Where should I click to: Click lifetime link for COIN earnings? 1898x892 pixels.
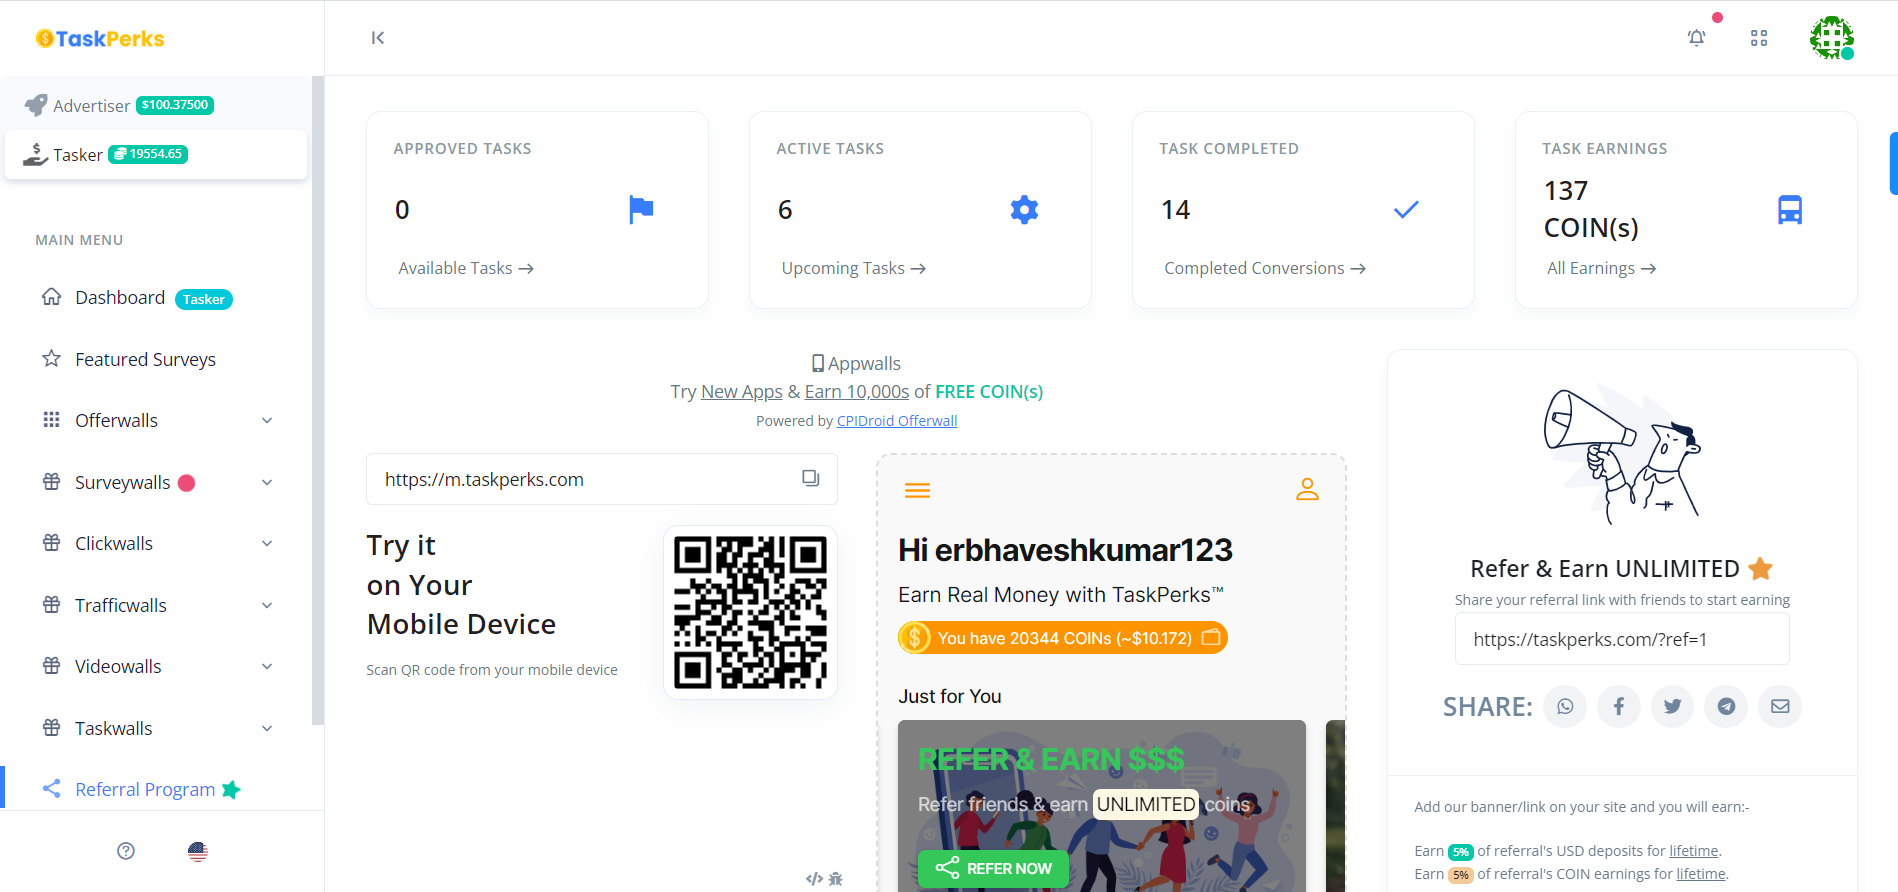[x=1701, y=874]
